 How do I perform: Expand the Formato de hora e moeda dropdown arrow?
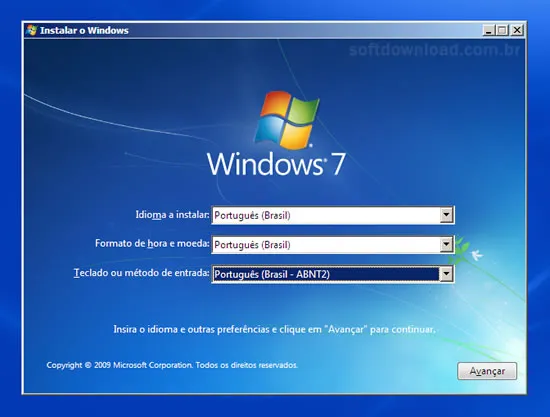(x=446, y=244)
